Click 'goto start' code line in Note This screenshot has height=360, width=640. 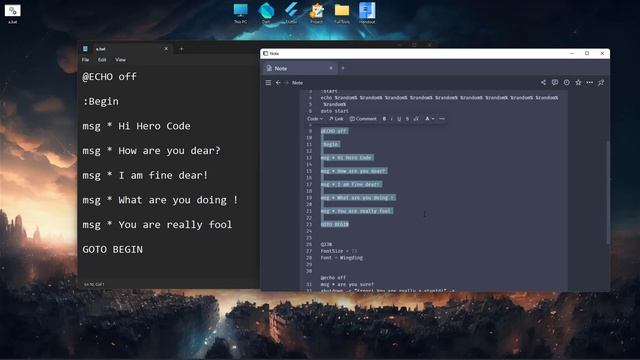[x=335, y=111]
